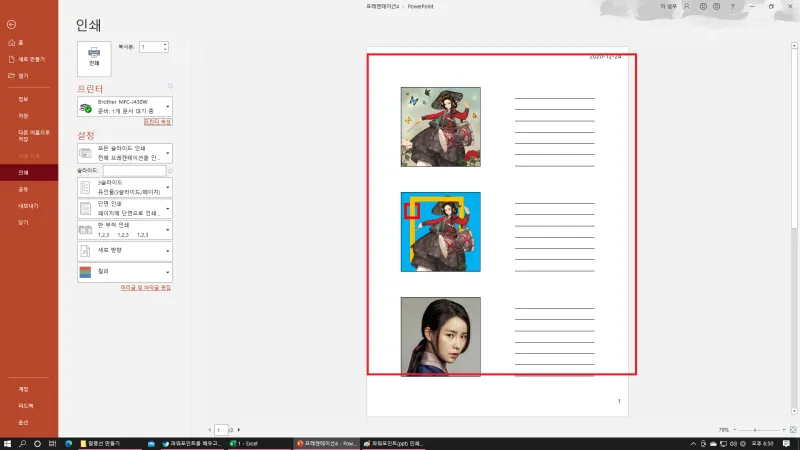Click the scroll up arrow of the preview
Image resolution: width=800 pixels, height=450 pixels.
point(794,45)
